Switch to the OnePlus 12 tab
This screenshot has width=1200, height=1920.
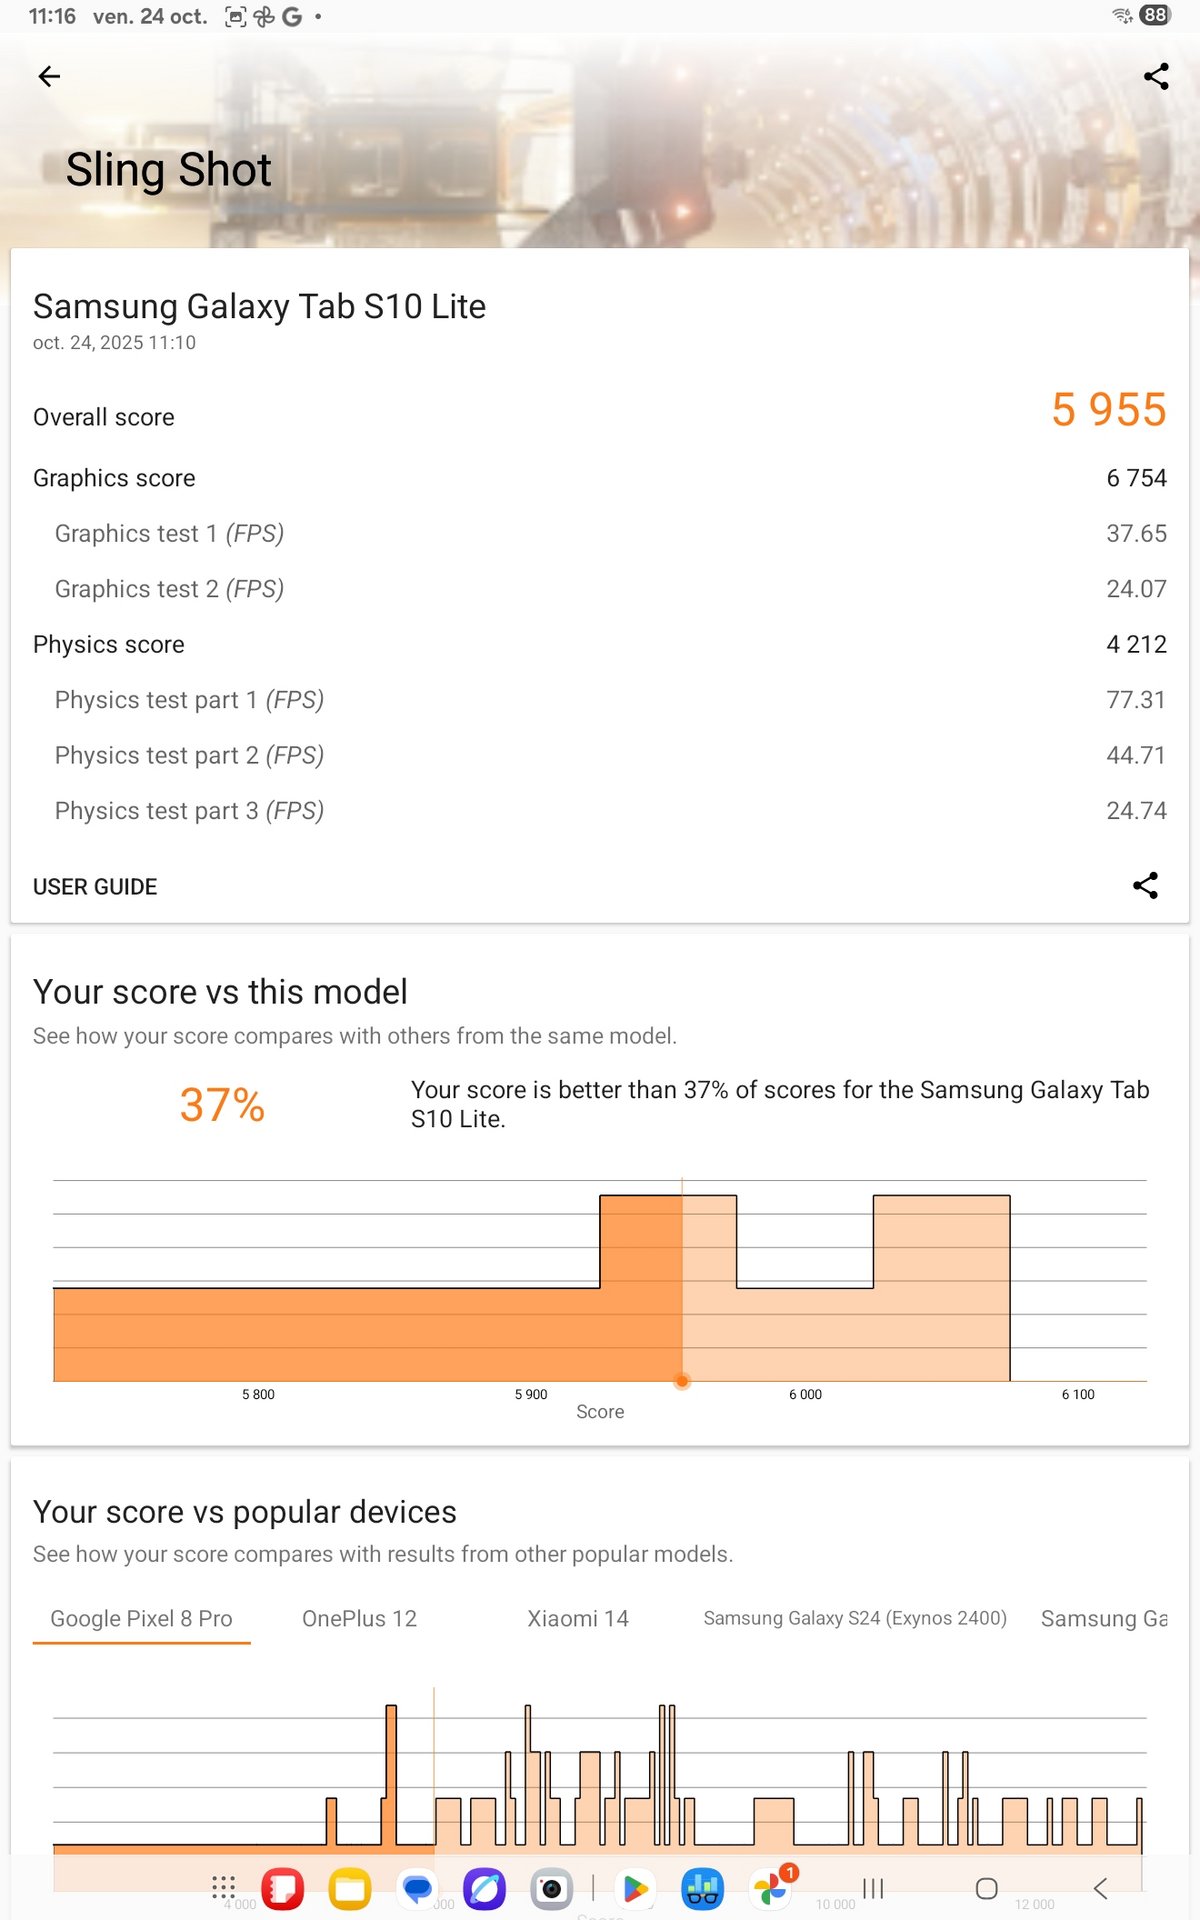pyautogui.click(x=359, y=1619)
